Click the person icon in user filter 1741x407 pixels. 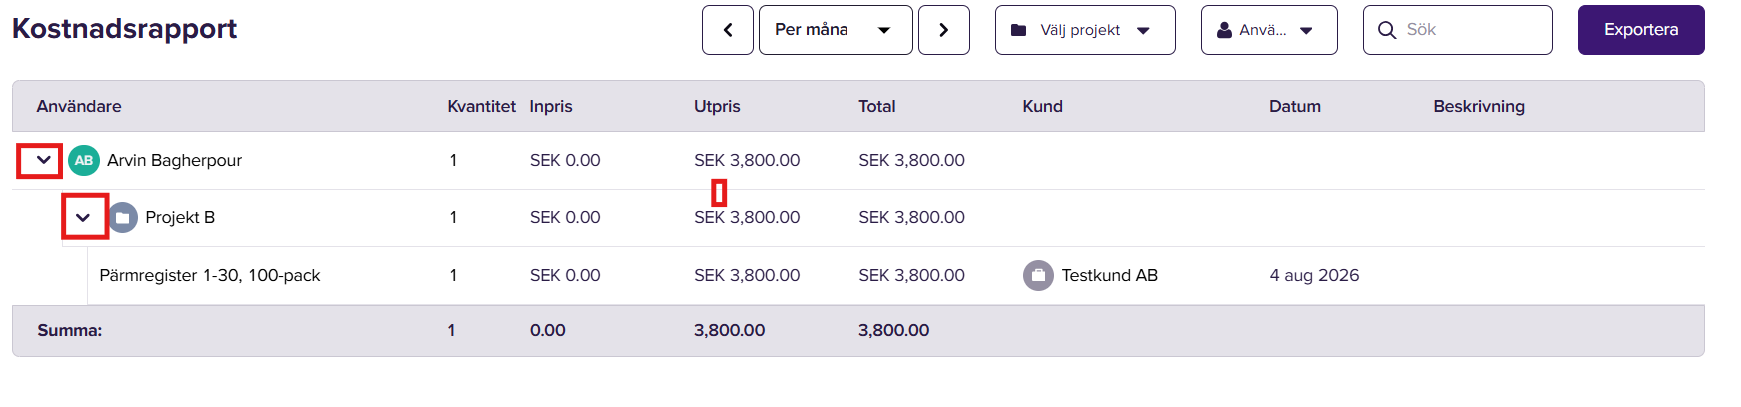click(x=1224, y=30)
